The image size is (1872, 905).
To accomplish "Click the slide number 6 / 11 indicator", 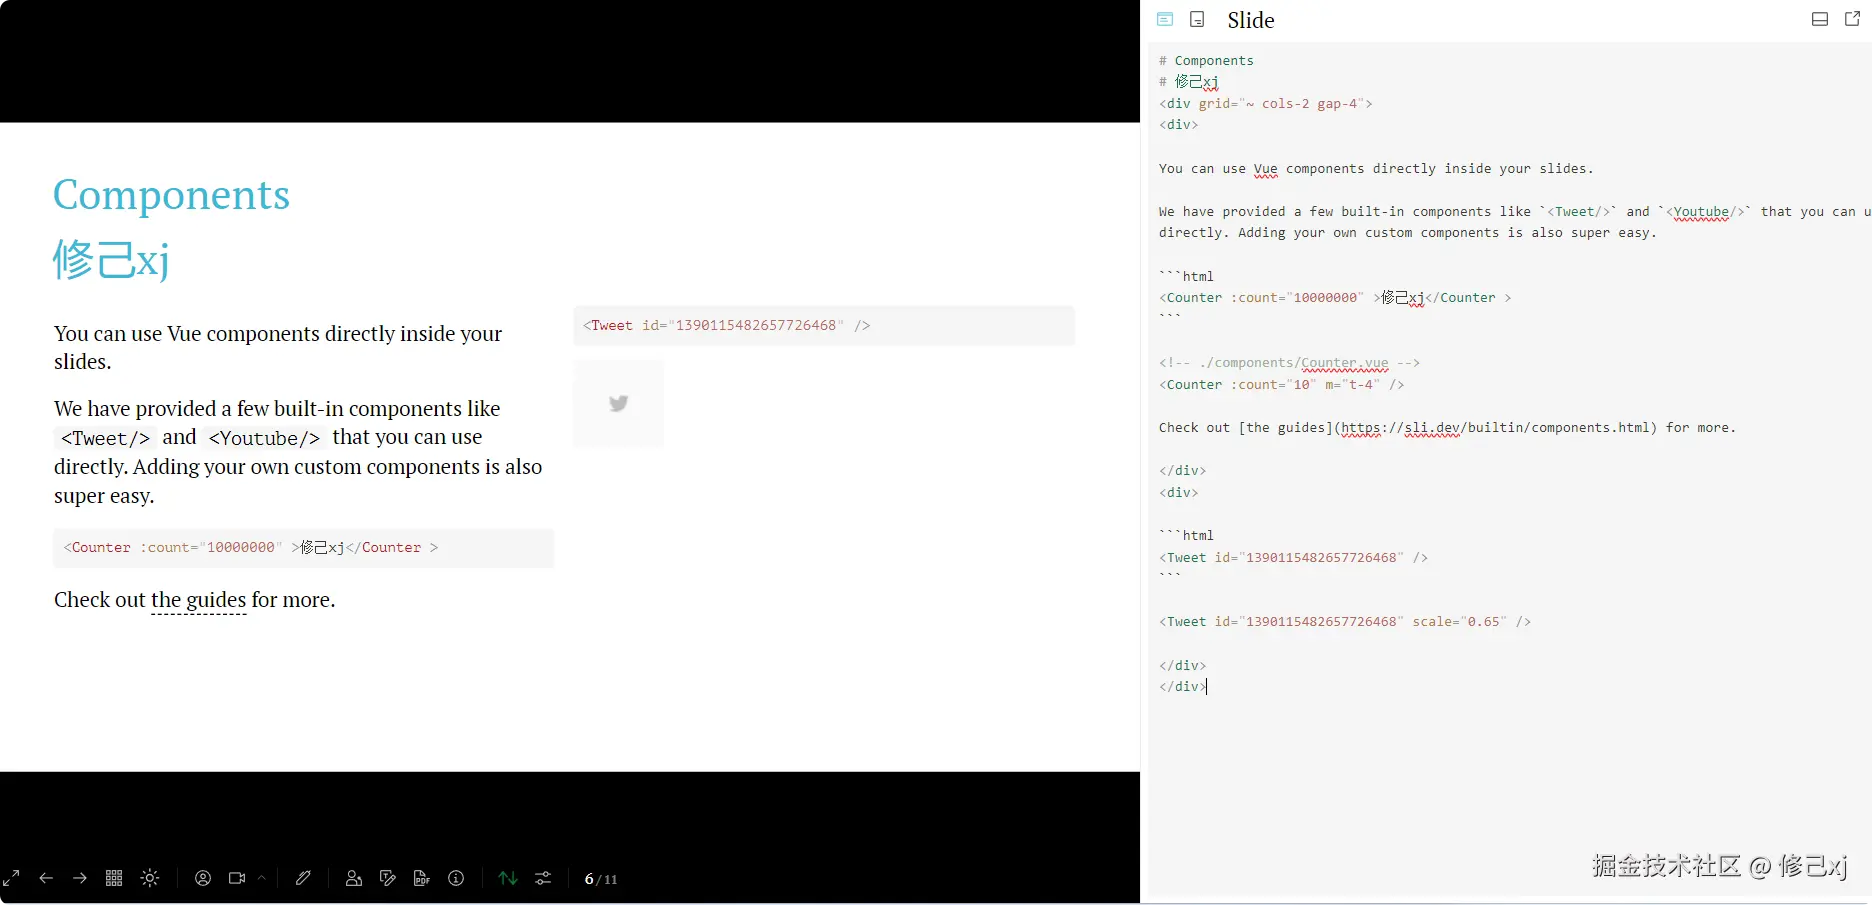I will pos(601,879).
